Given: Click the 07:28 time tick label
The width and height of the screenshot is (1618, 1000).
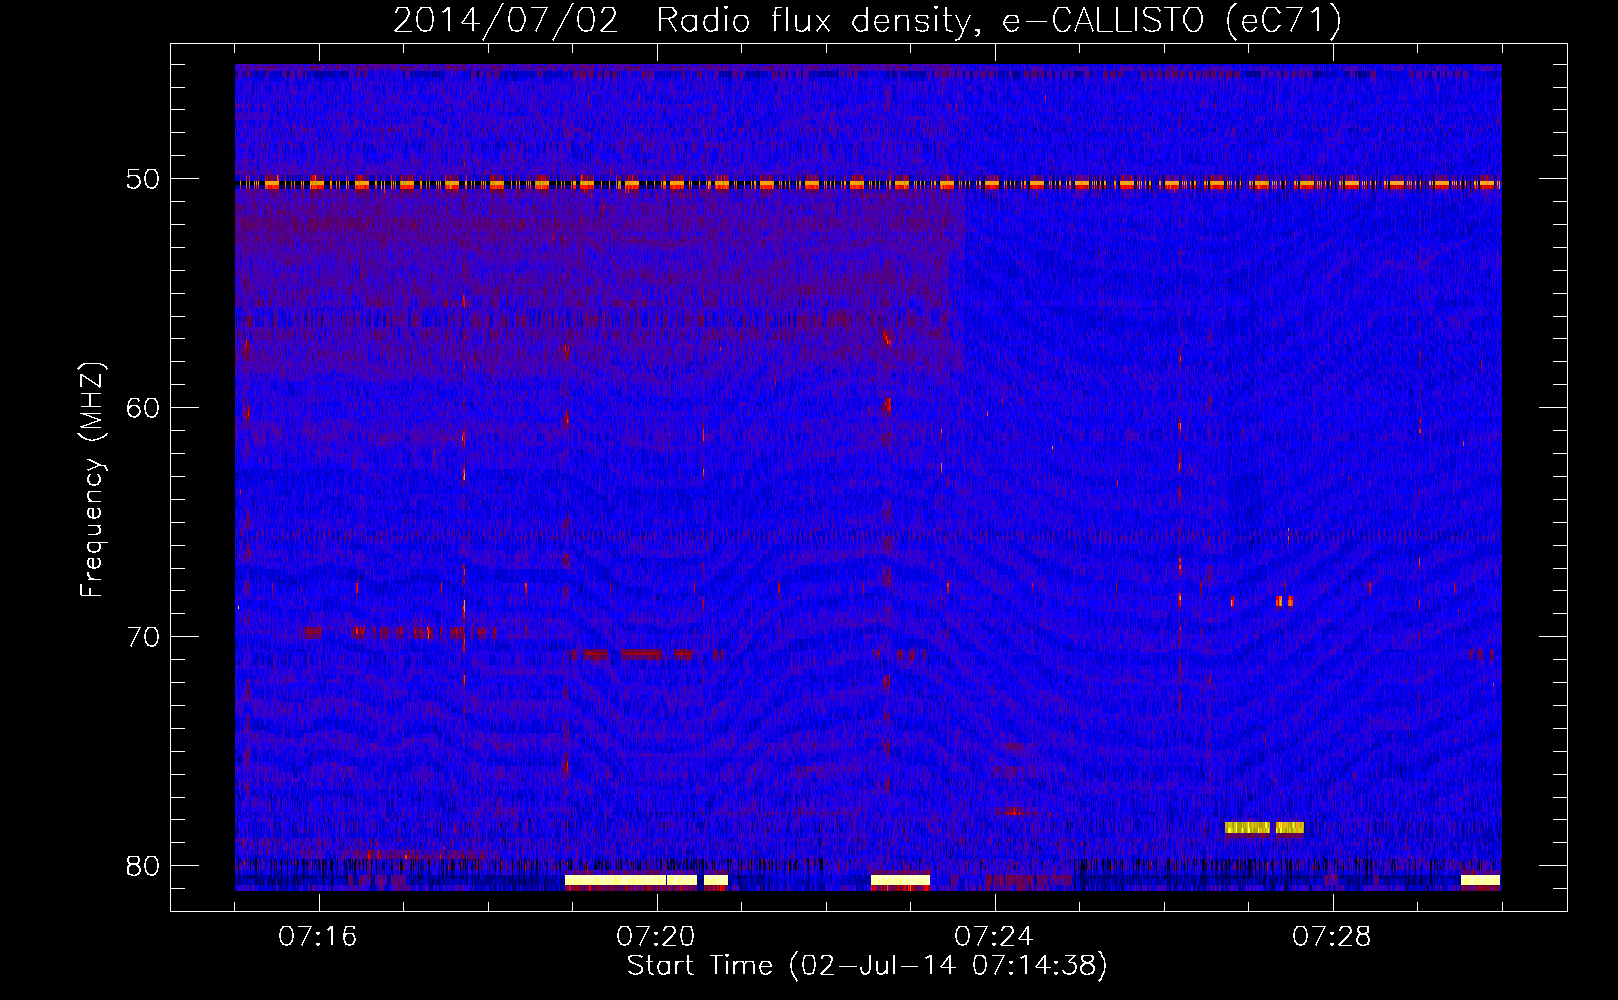Looking at the screenshot, I should [1332, 937].
